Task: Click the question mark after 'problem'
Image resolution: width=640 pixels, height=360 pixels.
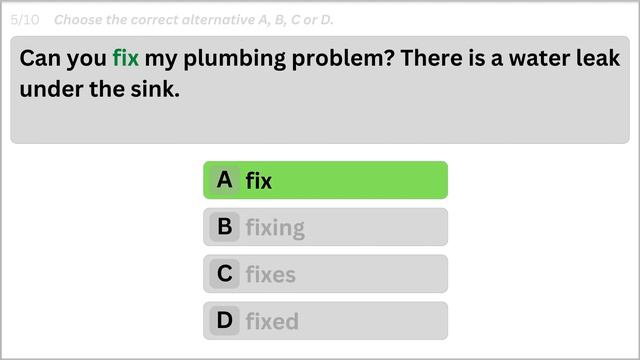Action: (x=389, y=58)
